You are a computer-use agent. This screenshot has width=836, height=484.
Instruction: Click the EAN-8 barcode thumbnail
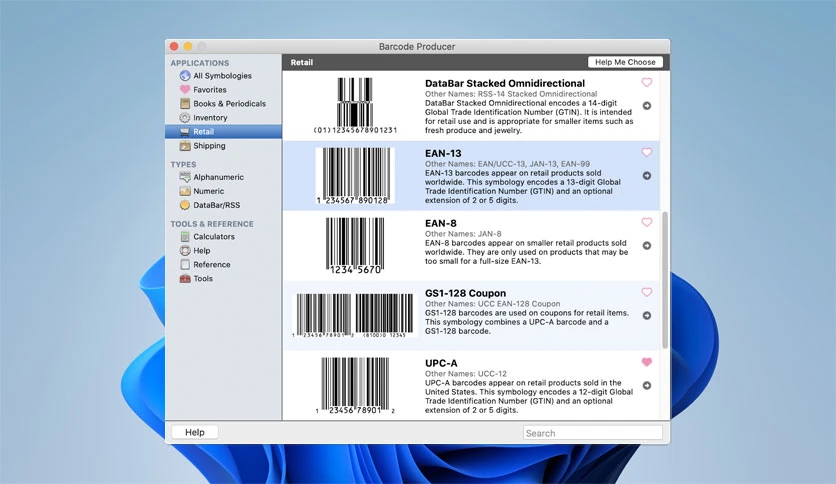coord(355,246)
